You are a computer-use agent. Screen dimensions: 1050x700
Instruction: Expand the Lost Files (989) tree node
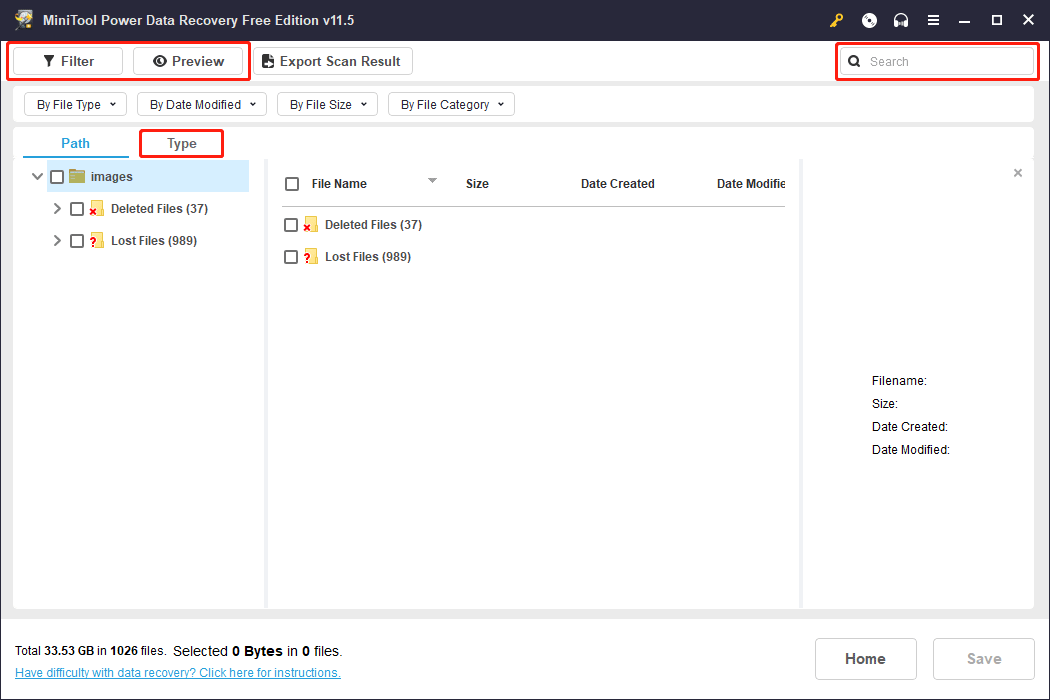[x=57, y=240]
